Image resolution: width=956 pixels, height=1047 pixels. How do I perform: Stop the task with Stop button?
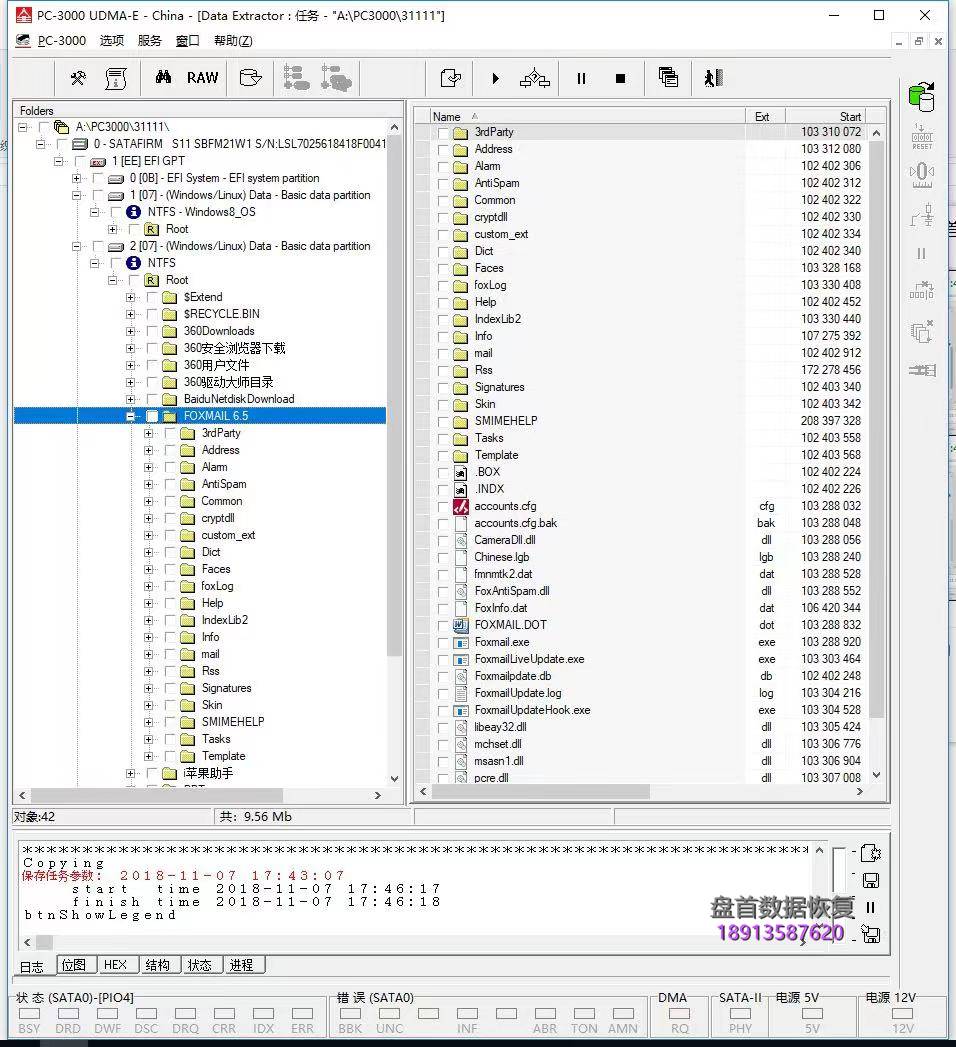[x=620, y=79]
